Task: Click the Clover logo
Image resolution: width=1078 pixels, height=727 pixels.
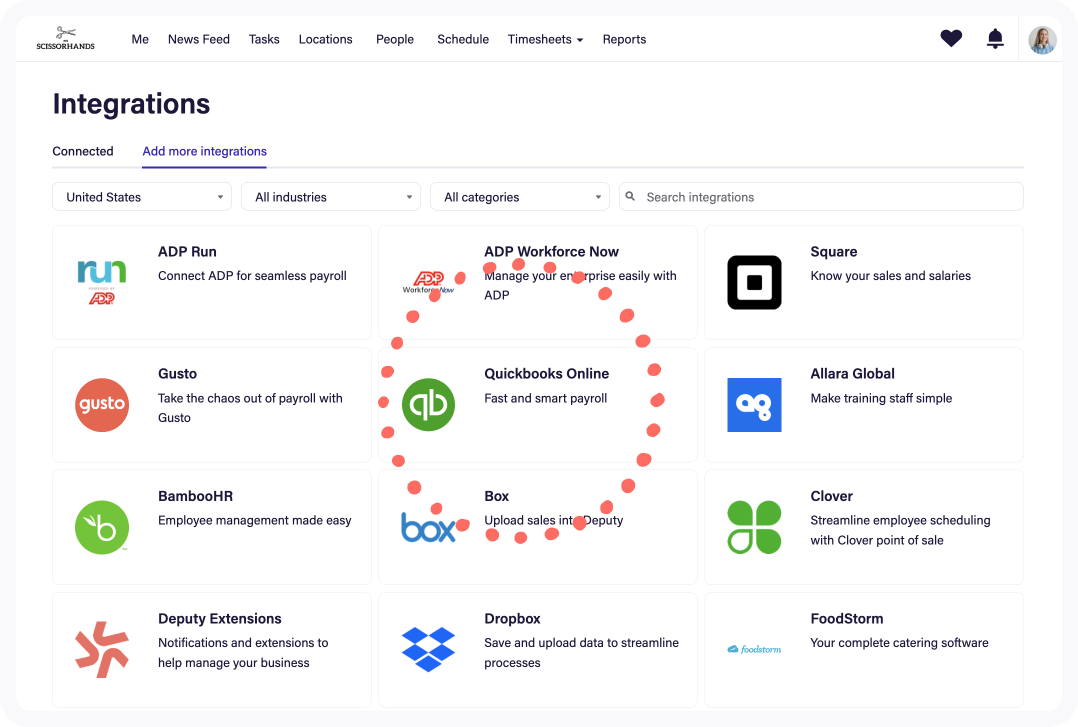Action: tap(754, 527)
